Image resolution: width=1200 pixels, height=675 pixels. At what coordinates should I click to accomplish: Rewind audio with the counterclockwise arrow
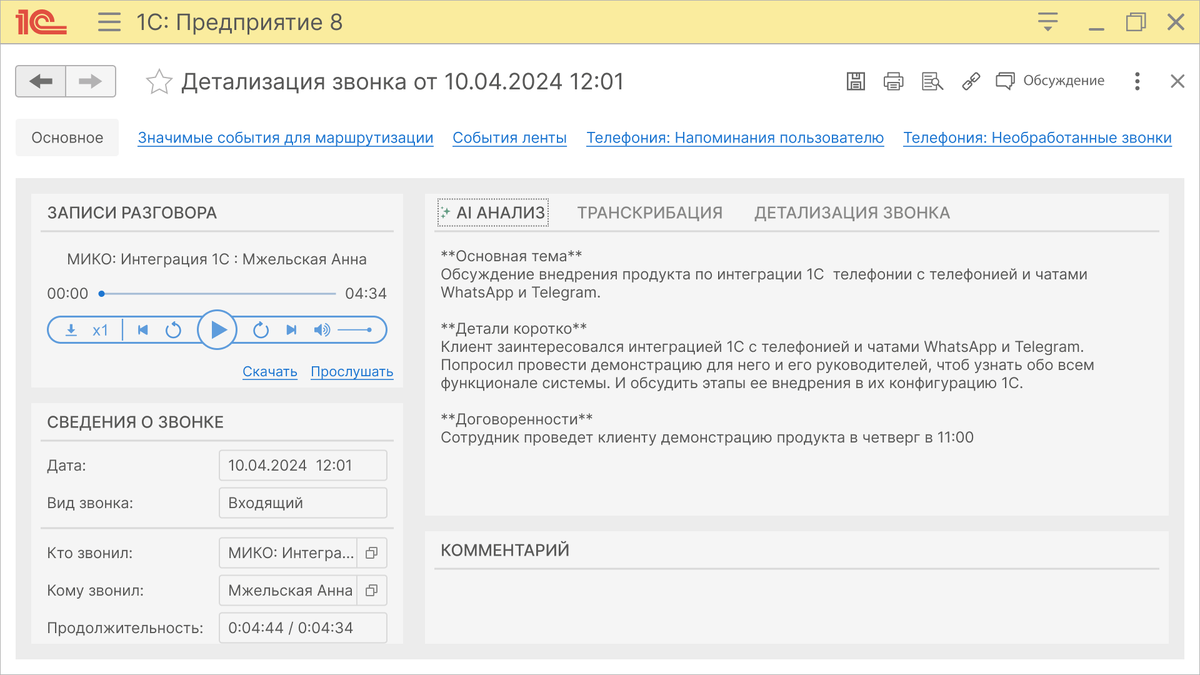173,330
